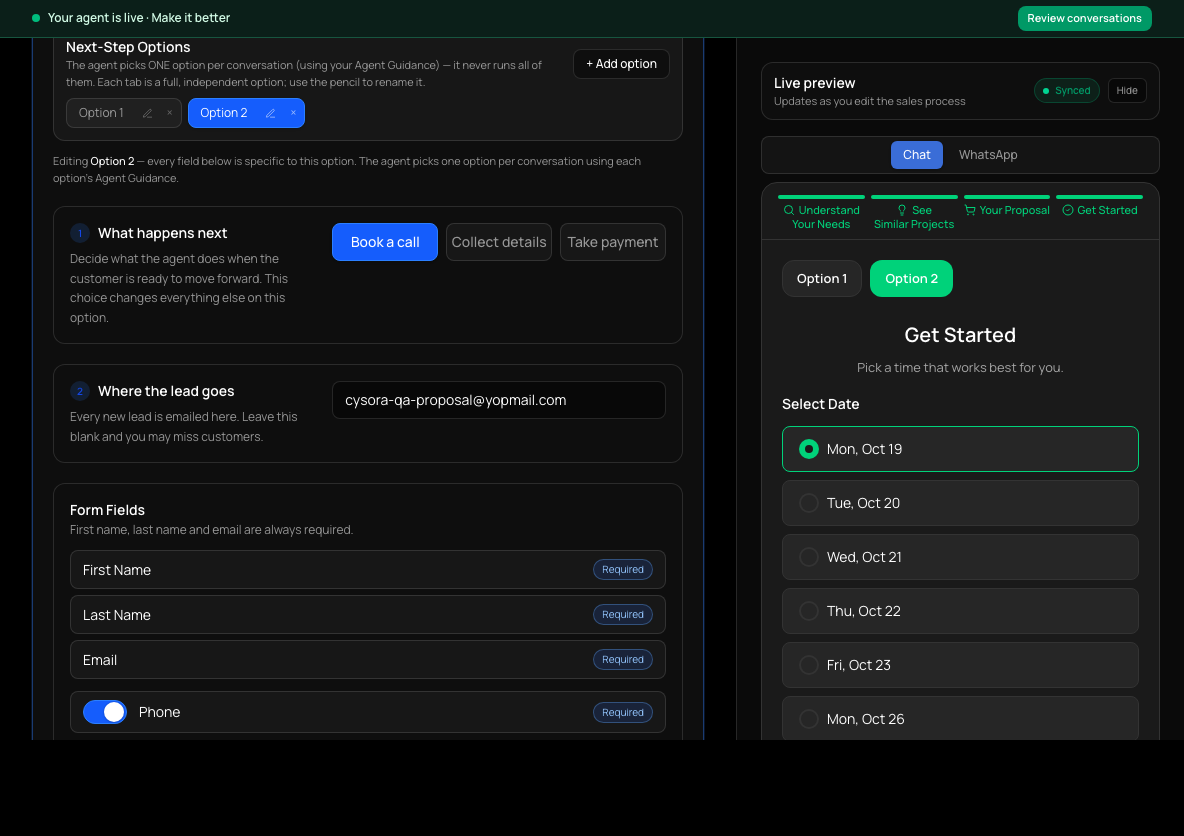Rename Option 2 with its pencil icon

(270, 113)
